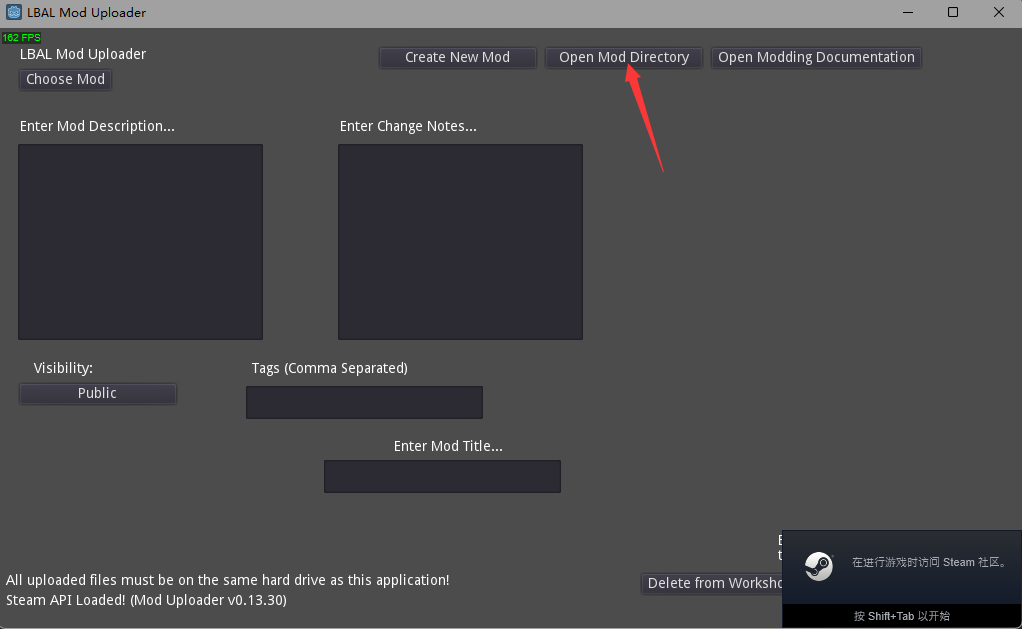Click the Enter Change Notes label
Image resolution: width=1022 pixels, height=629 pixels.
coord(408,126)
